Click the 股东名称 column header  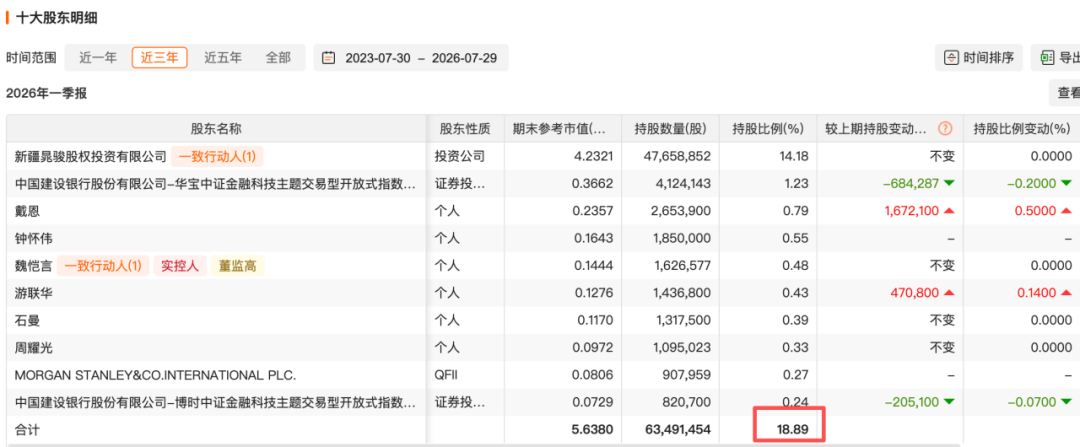[216, 128]
